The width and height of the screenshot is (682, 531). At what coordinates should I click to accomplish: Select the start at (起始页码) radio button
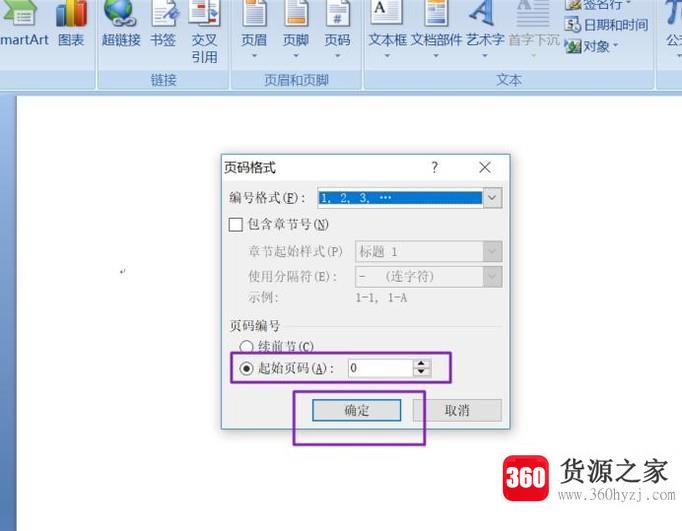click(x=246, y=369)
